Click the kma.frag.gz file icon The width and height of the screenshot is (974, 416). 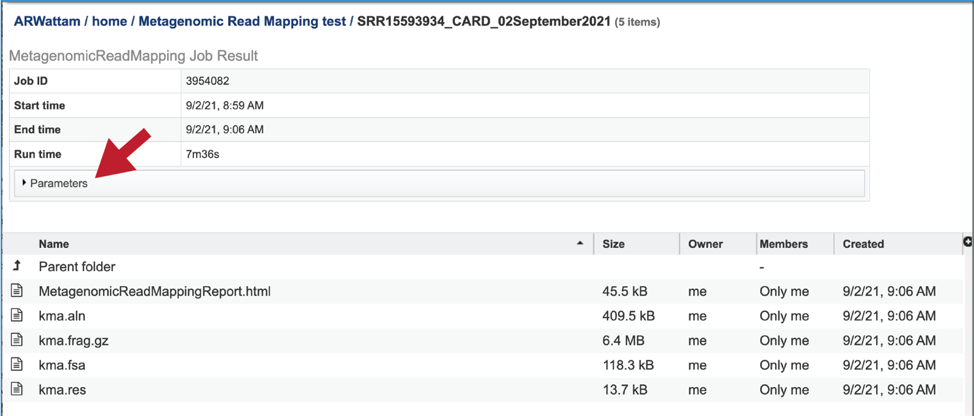(17, 341)
